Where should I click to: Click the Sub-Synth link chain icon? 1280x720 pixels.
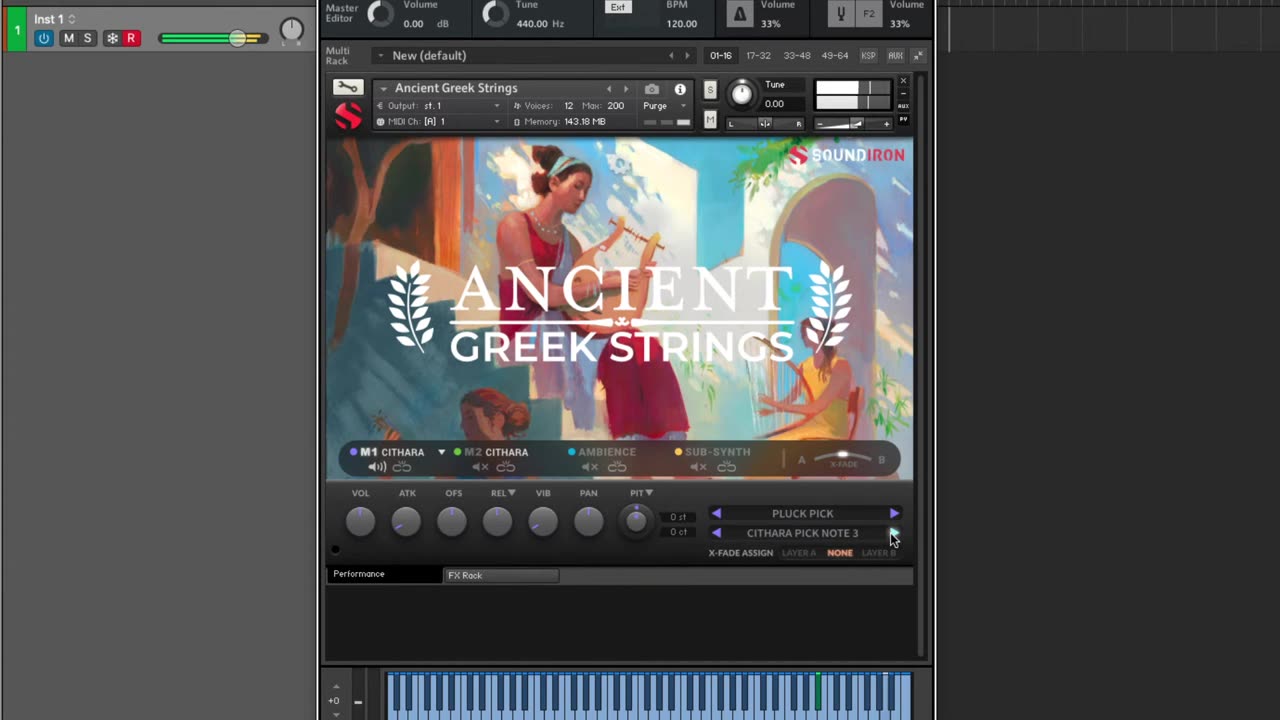pos(727,467)
